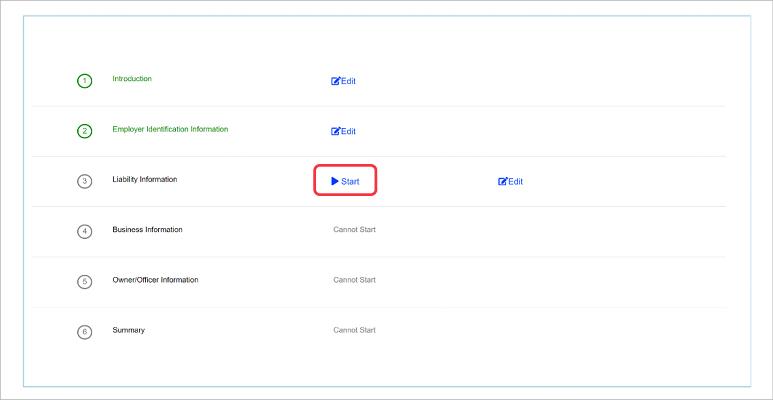Click Cannot Start beside Business Information
Viewport: 773px width, 400px height.
(x=354, y=230)
